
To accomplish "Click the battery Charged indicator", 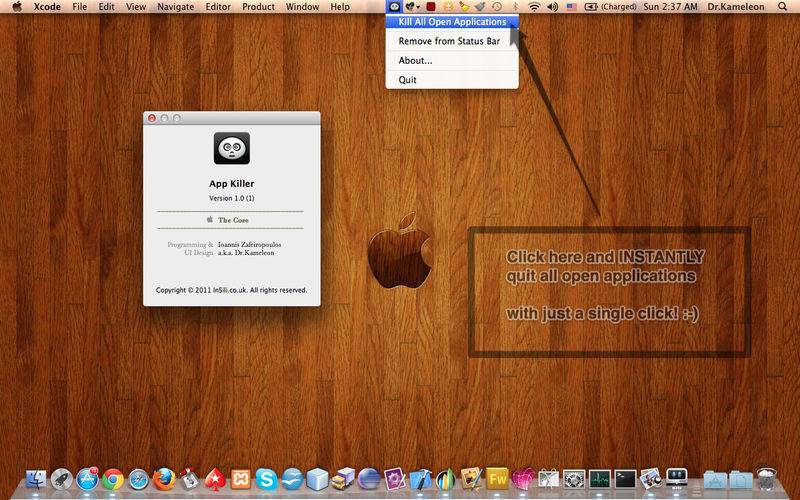I will click(610, 7).
